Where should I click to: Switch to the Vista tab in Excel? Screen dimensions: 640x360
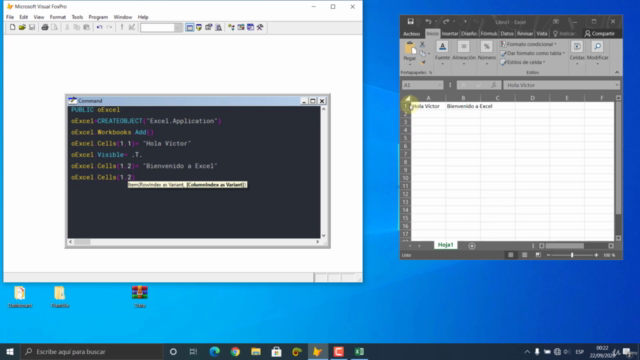coord(542,33)
